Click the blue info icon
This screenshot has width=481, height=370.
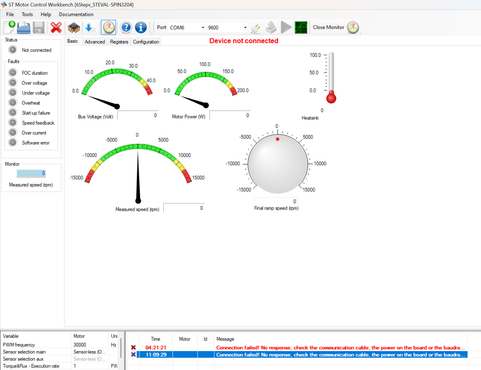point(141,27)
